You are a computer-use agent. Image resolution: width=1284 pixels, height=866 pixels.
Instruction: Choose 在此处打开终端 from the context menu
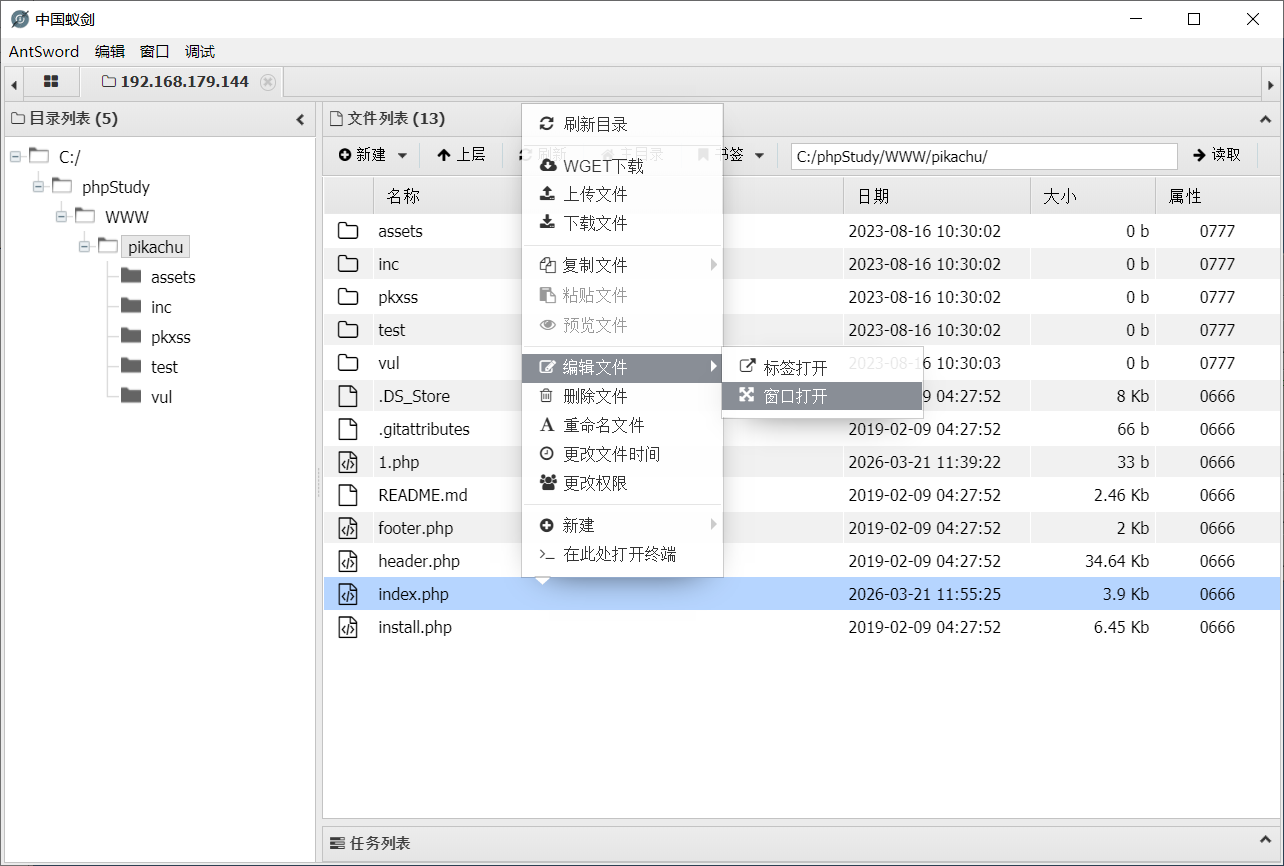coord(622,554)
